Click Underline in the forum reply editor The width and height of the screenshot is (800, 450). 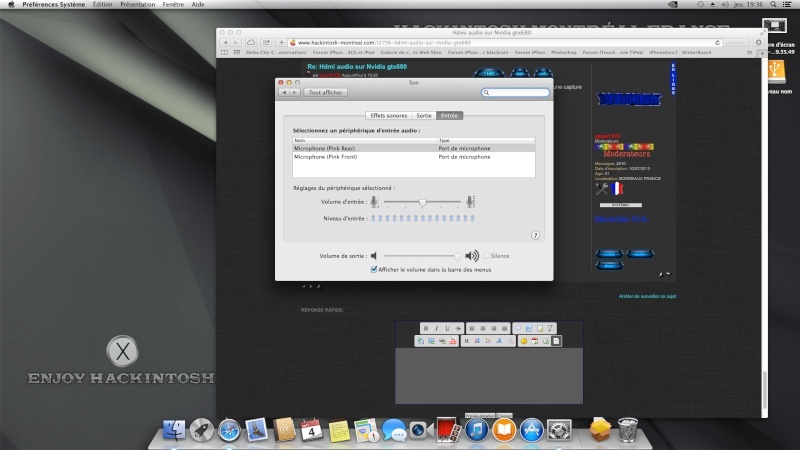[x=447, y=329]
